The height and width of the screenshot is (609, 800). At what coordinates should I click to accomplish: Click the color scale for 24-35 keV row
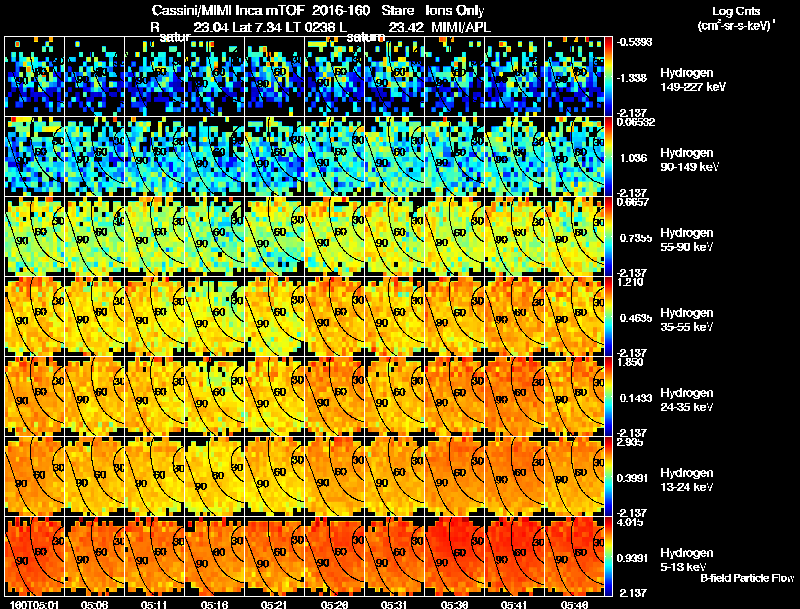coord(608,396)
